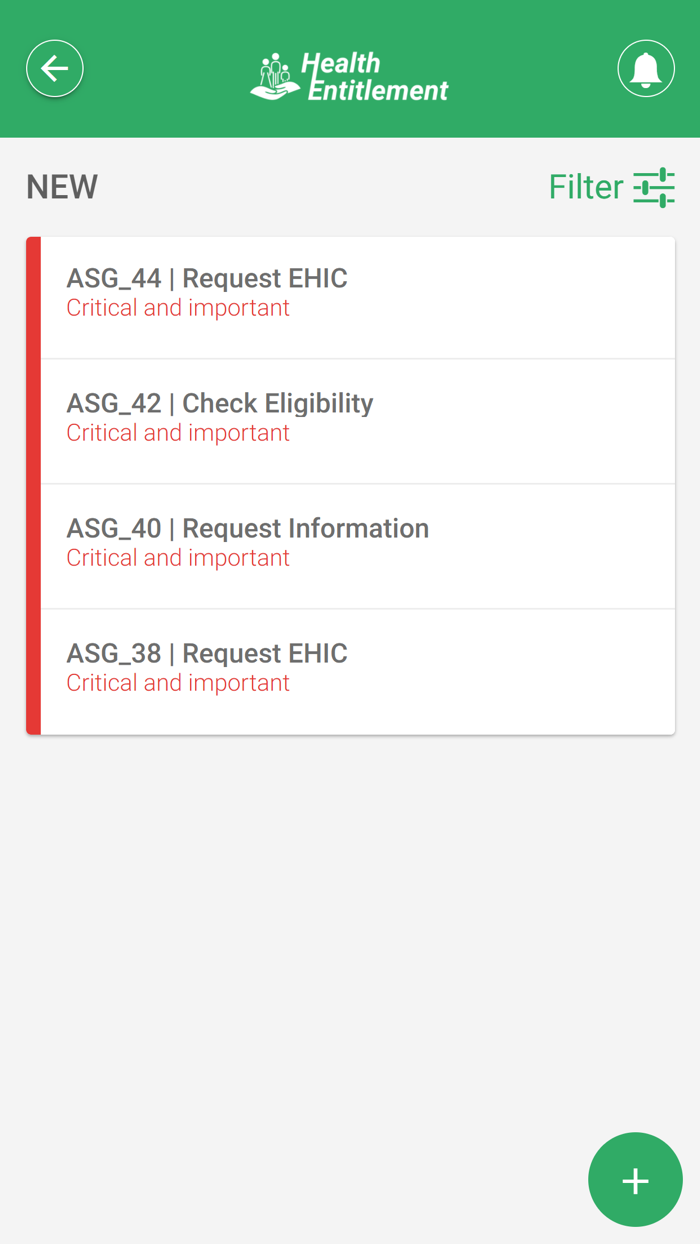Tap Critical and important on ASG_40
Image resolution: width=700 pixels, height=1244 pixels.
177,558
